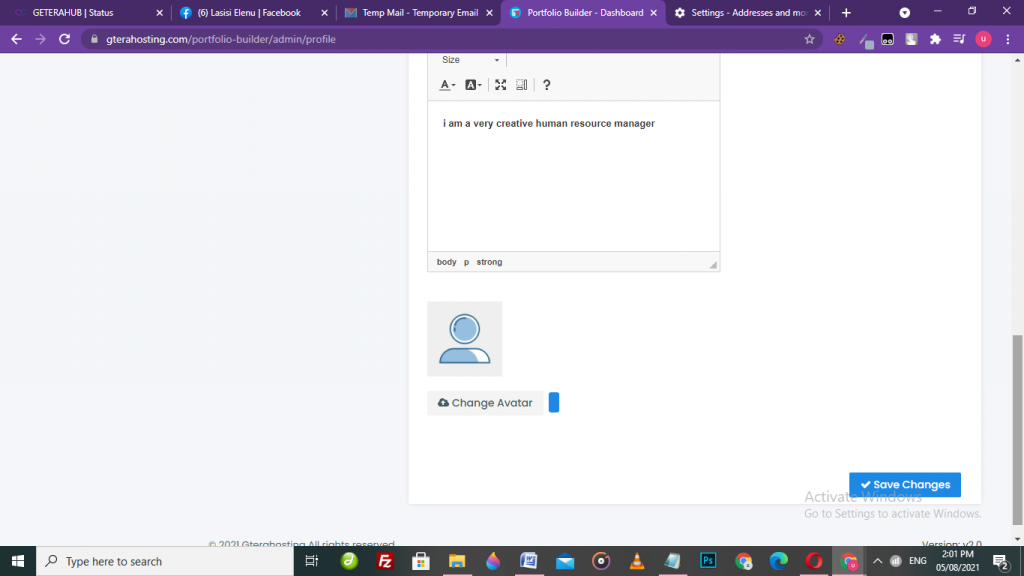Open Microsoft Edge from taskbar
Image resolution: width=1024 pixels, height=576 pixels.
click(x=778, y=561)
